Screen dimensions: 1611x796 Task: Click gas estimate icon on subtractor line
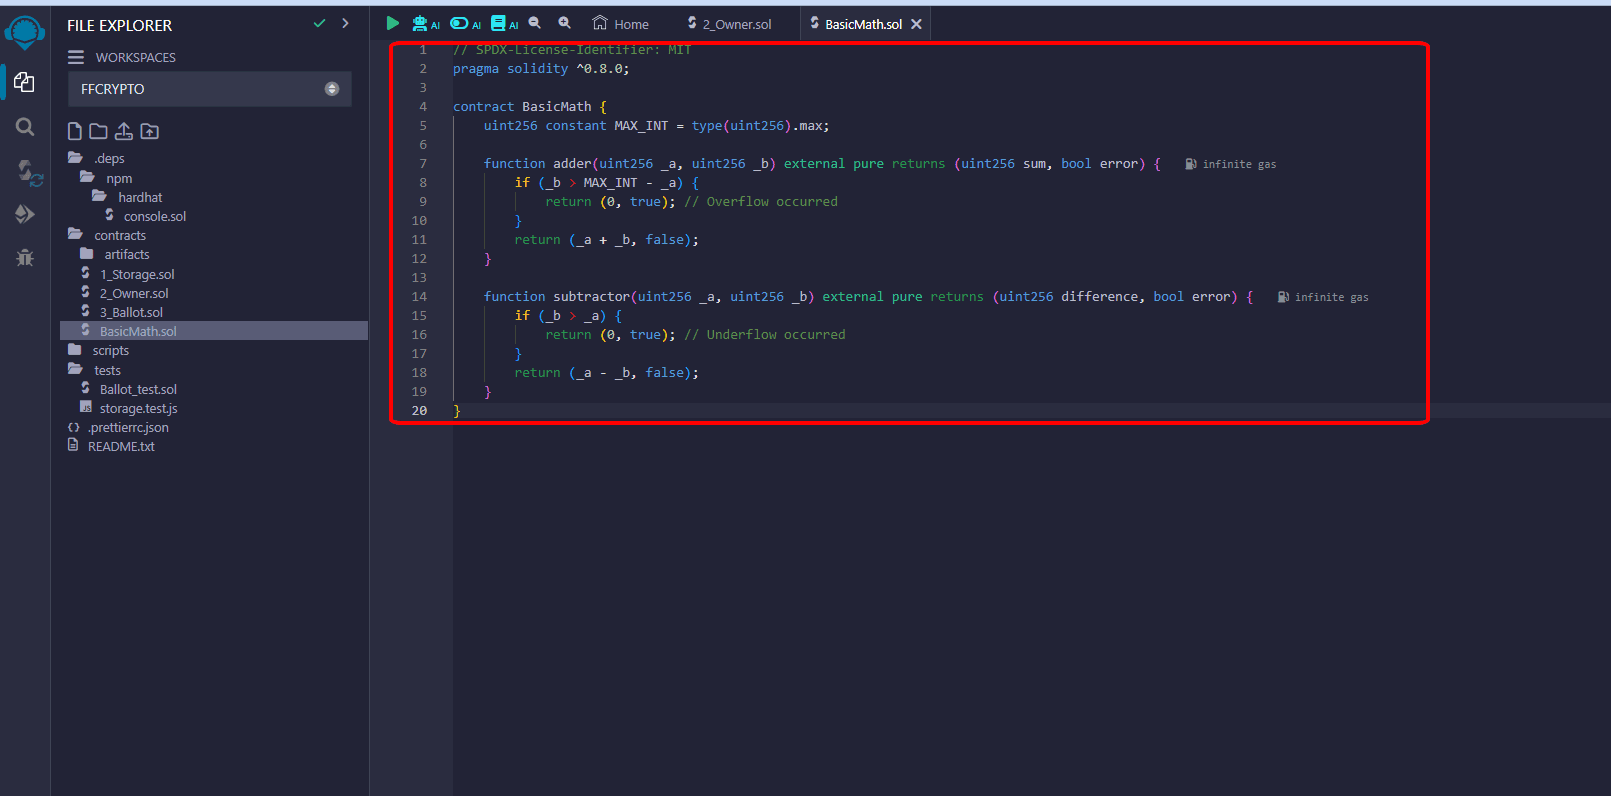(1283, 297)
